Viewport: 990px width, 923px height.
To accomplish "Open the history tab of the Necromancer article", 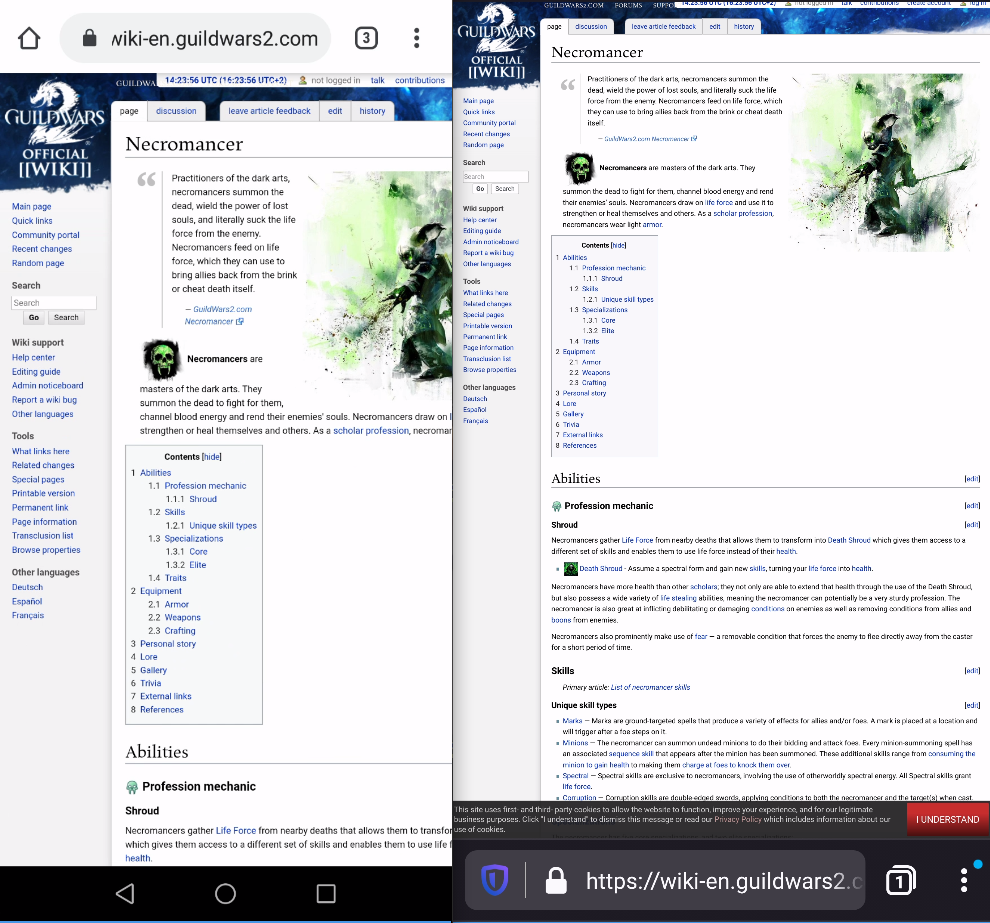I will (x=371, y=111).
